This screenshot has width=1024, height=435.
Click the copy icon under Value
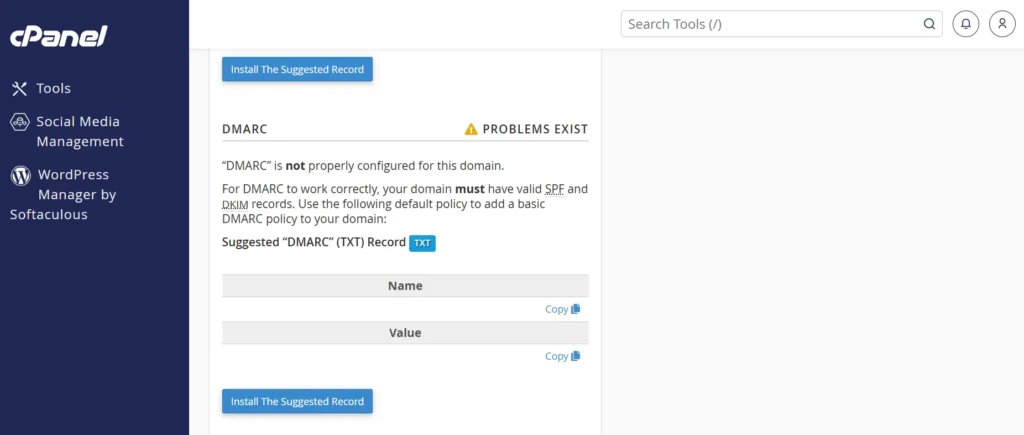[575, 356]
